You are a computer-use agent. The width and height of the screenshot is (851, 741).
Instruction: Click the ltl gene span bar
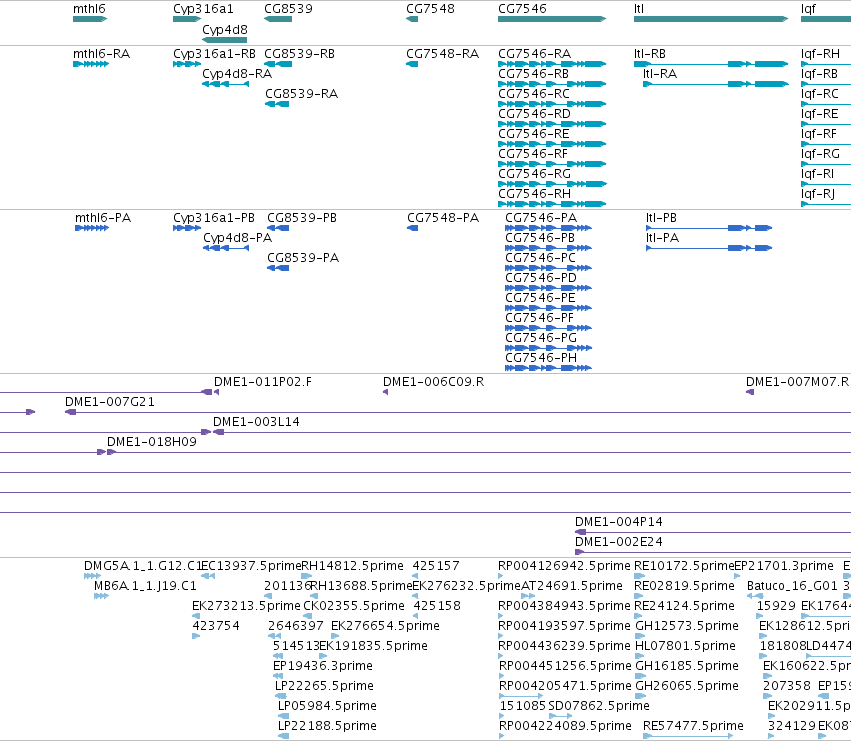tap(710, 19)
